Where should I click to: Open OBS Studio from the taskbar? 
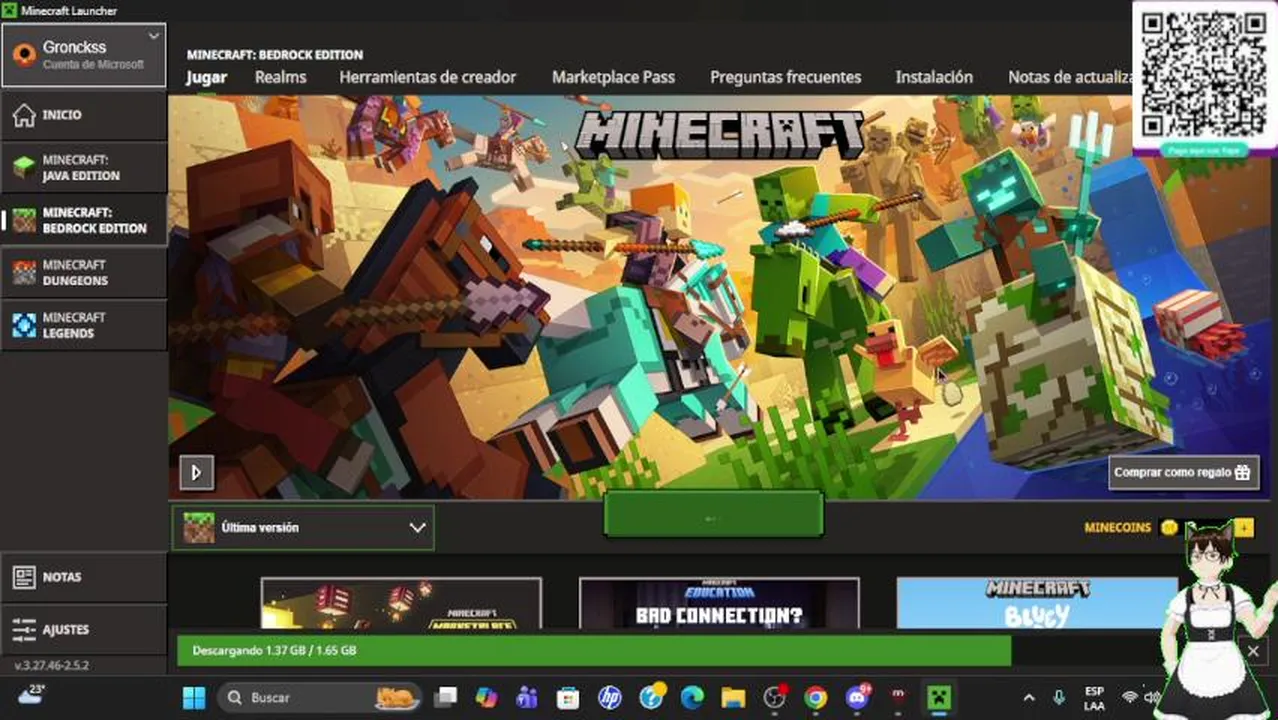tap(774, 697)
